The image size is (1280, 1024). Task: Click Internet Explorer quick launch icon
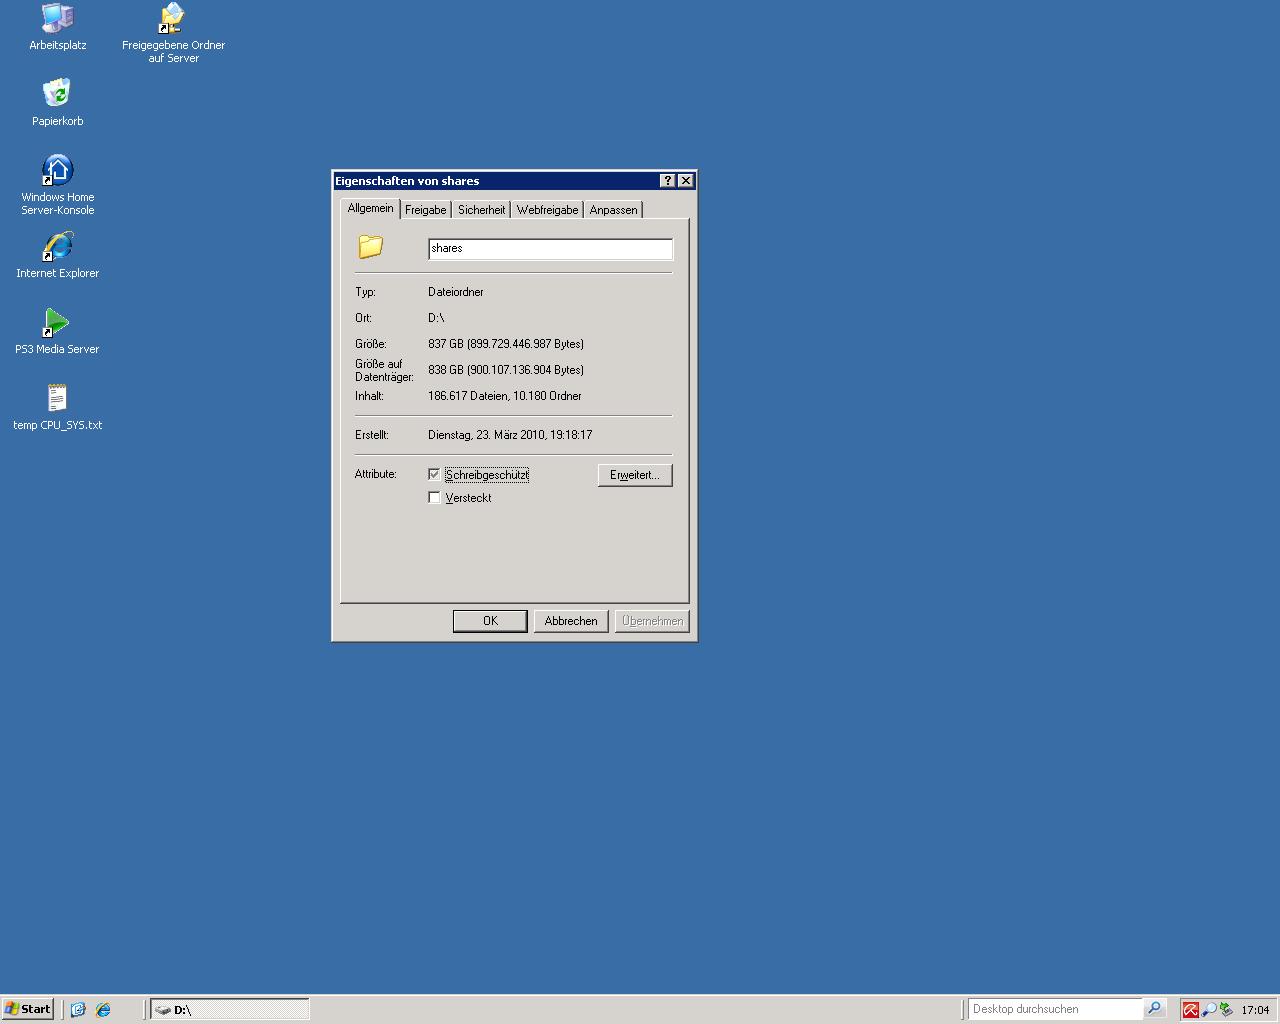pos(103,1009)
